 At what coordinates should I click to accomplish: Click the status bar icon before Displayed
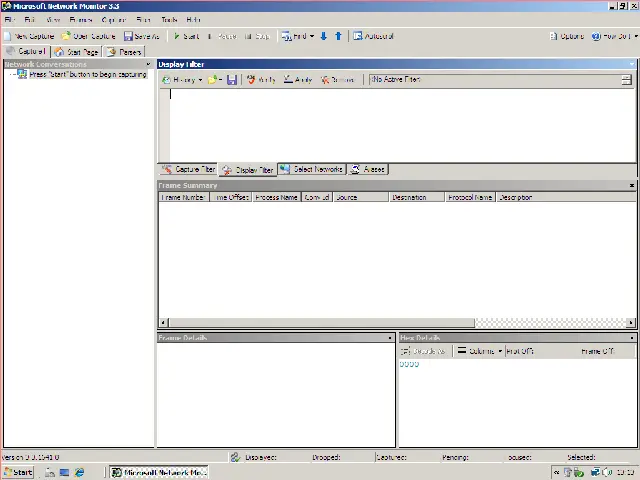tap(235, 458)
